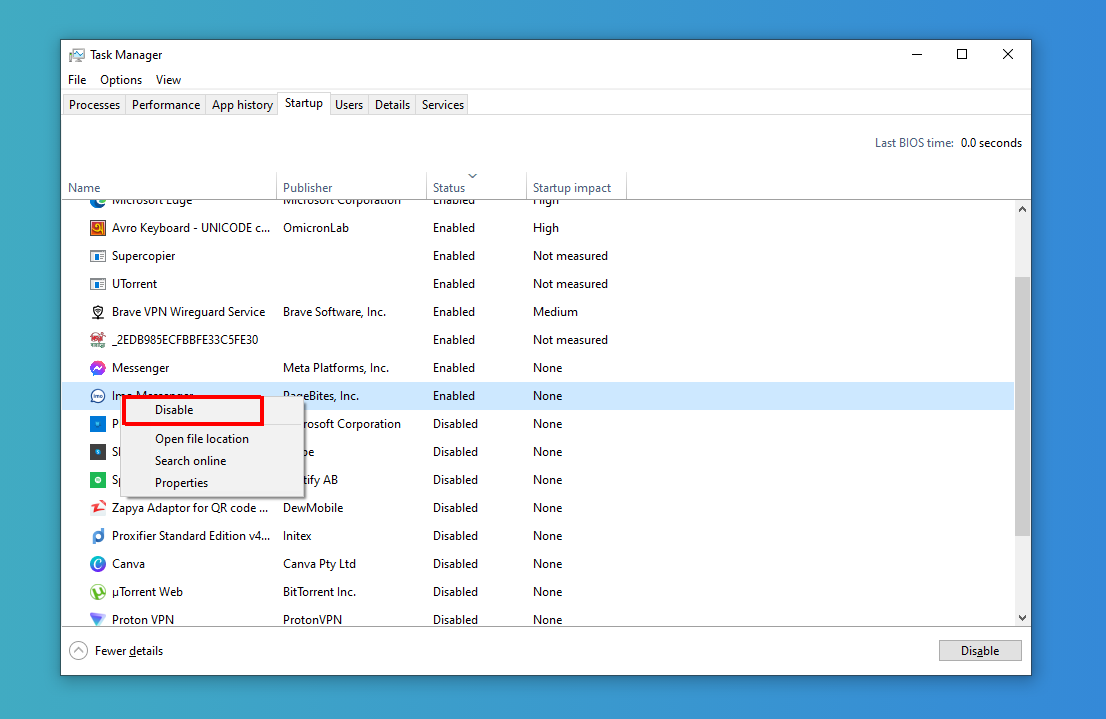Click DewMobile publisher cell
The height and width of the screenshot is (719, 1106).
coord(313,508)
